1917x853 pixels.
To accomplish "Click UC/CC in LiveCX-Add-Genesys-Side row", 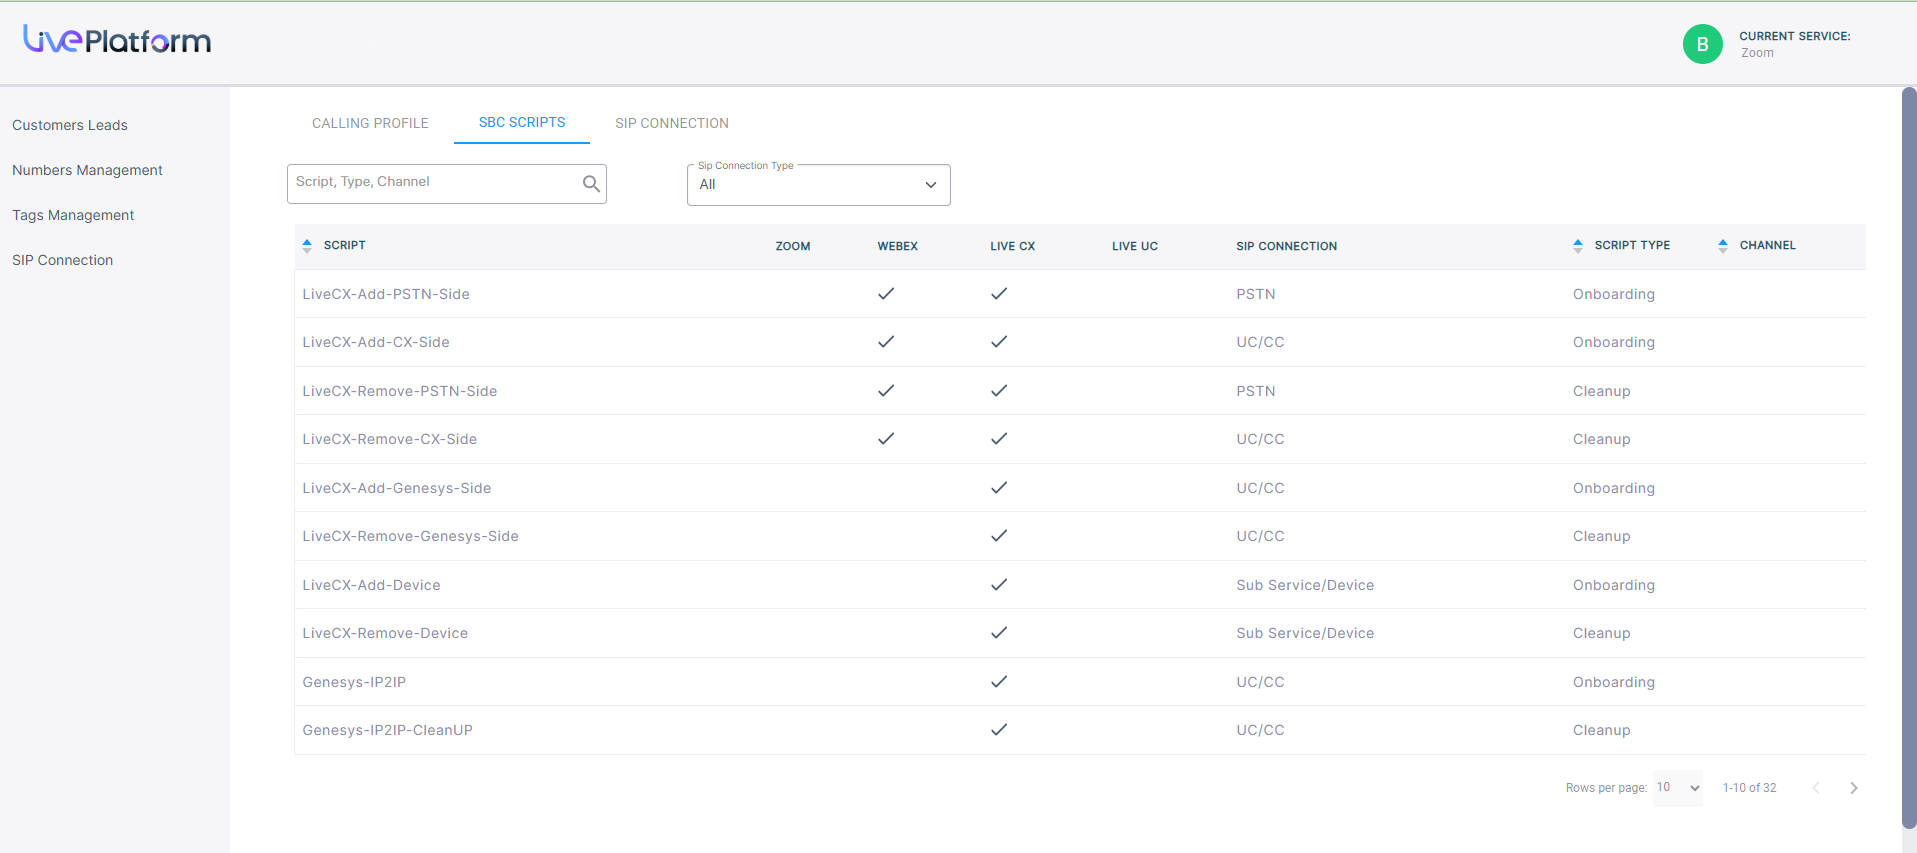I will [1260, 488].
